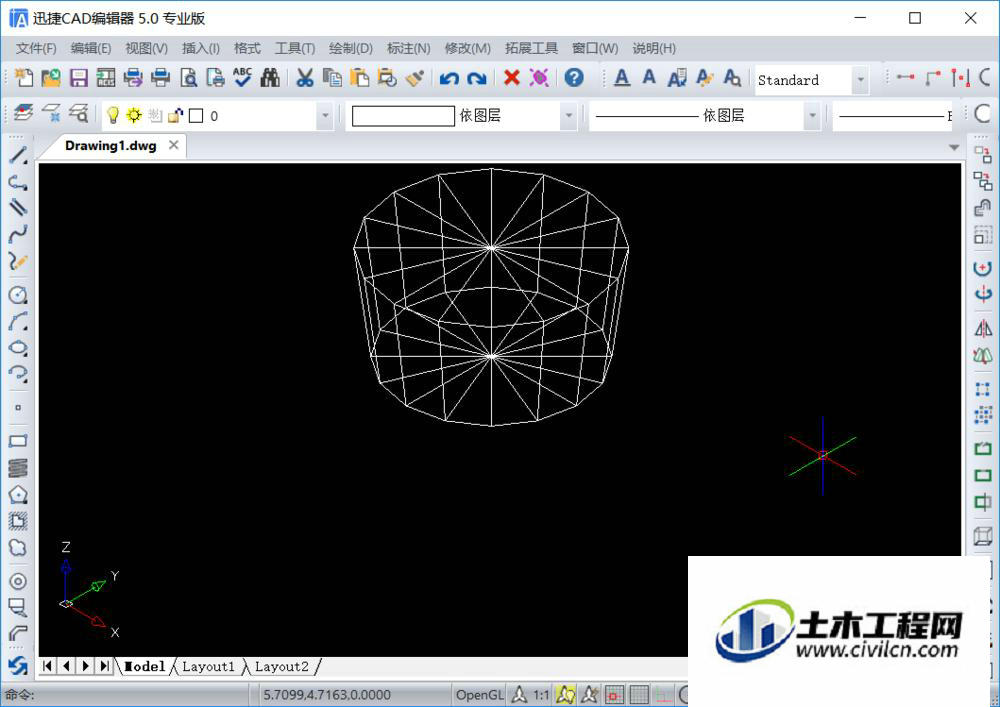
Task: Select the Revision Cloud tool in left toolbar
Action: coord(18,548)
